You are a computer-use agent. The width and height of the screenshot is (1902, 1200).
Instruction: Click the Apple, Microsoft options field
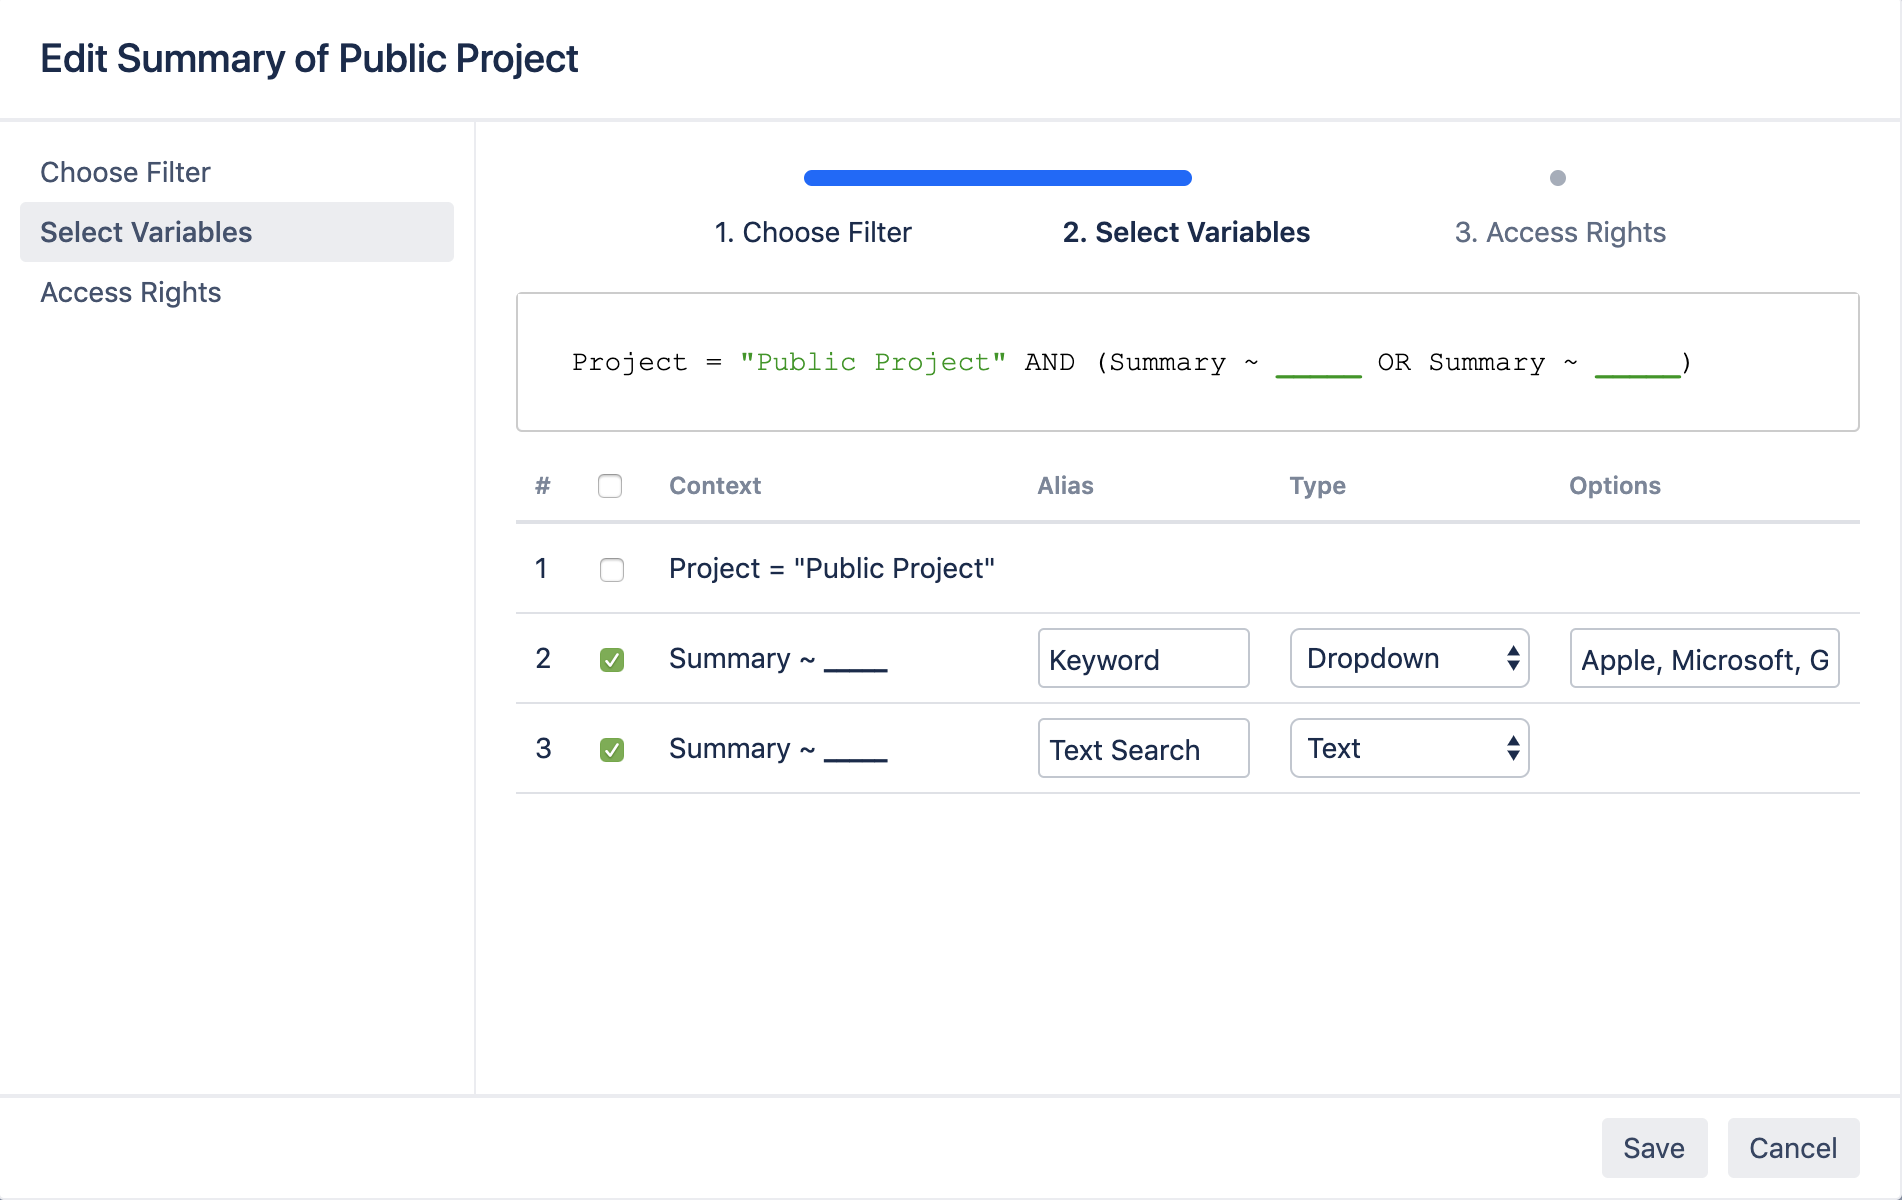click(x=1704, y=659)
